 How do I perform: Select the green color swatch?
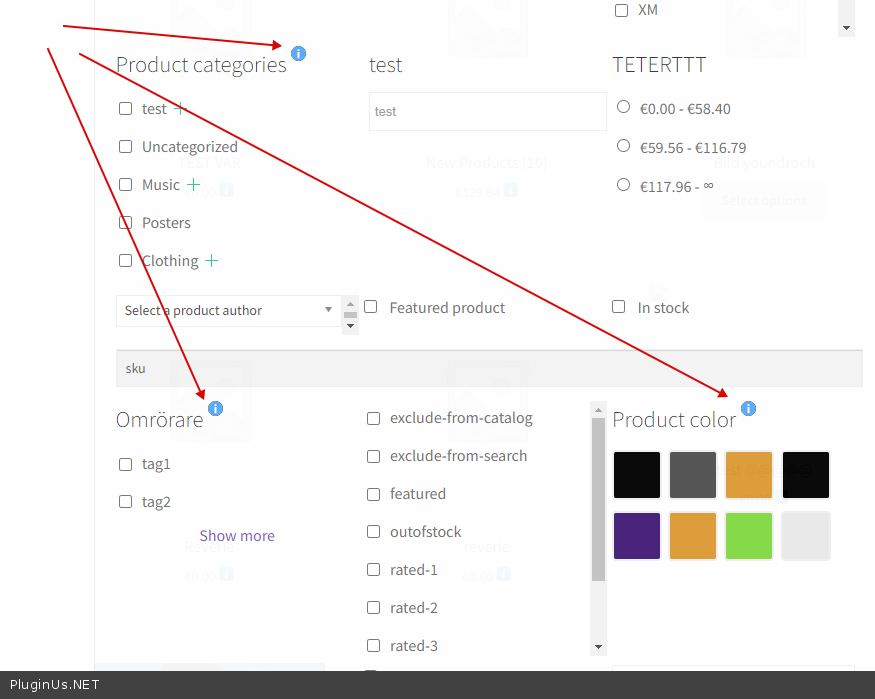pos(749,535)
